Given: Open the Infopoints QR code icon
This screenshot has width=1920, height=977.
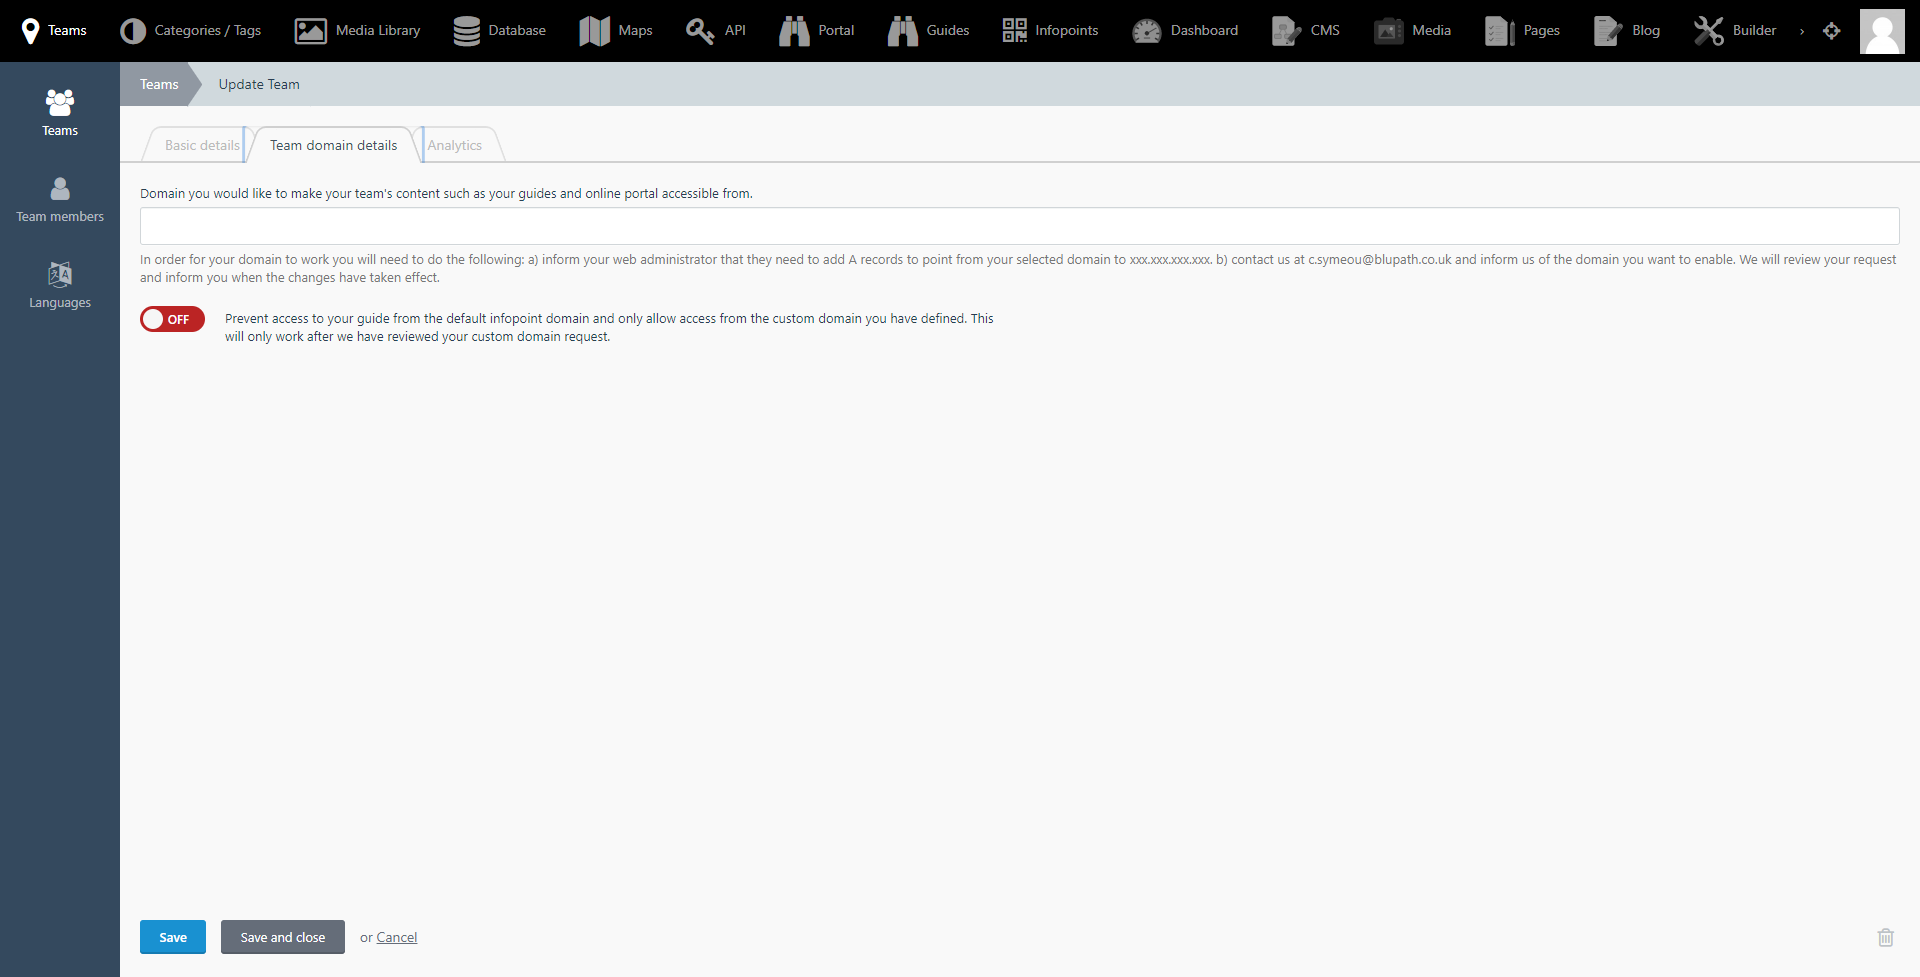Looking at the screenshot, I should pos(1015,31).
